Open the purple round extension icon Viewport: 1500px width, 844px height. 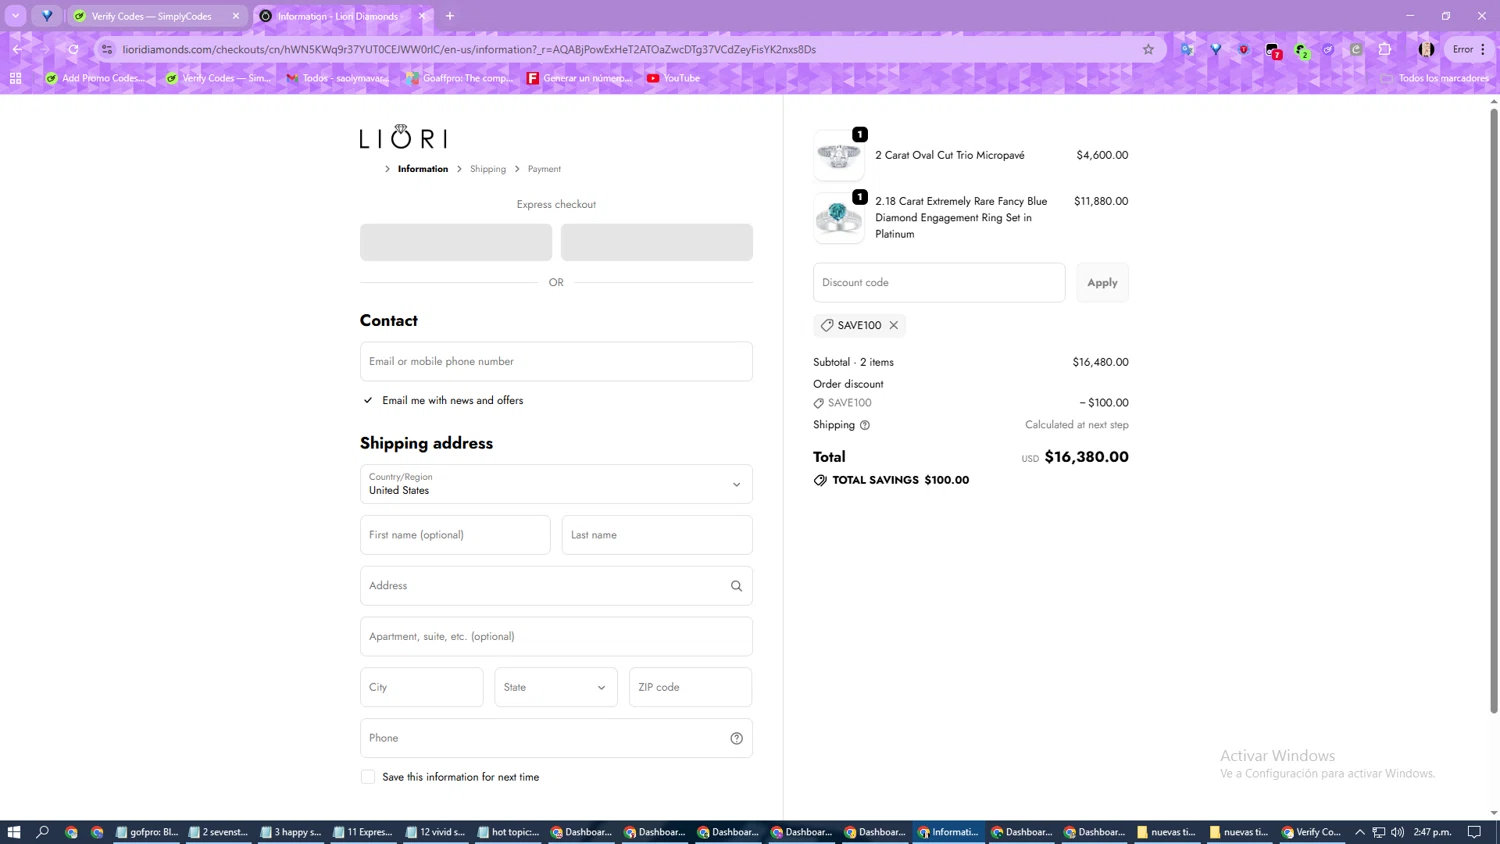[1328, 49]
